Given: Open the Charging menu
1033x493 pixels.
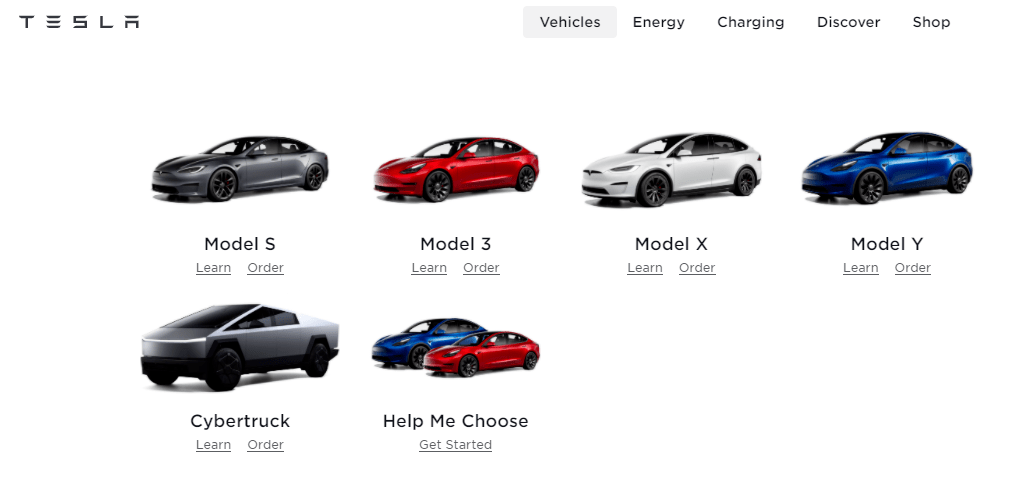Looking at the screenshot, I should [x=750, y=22].
